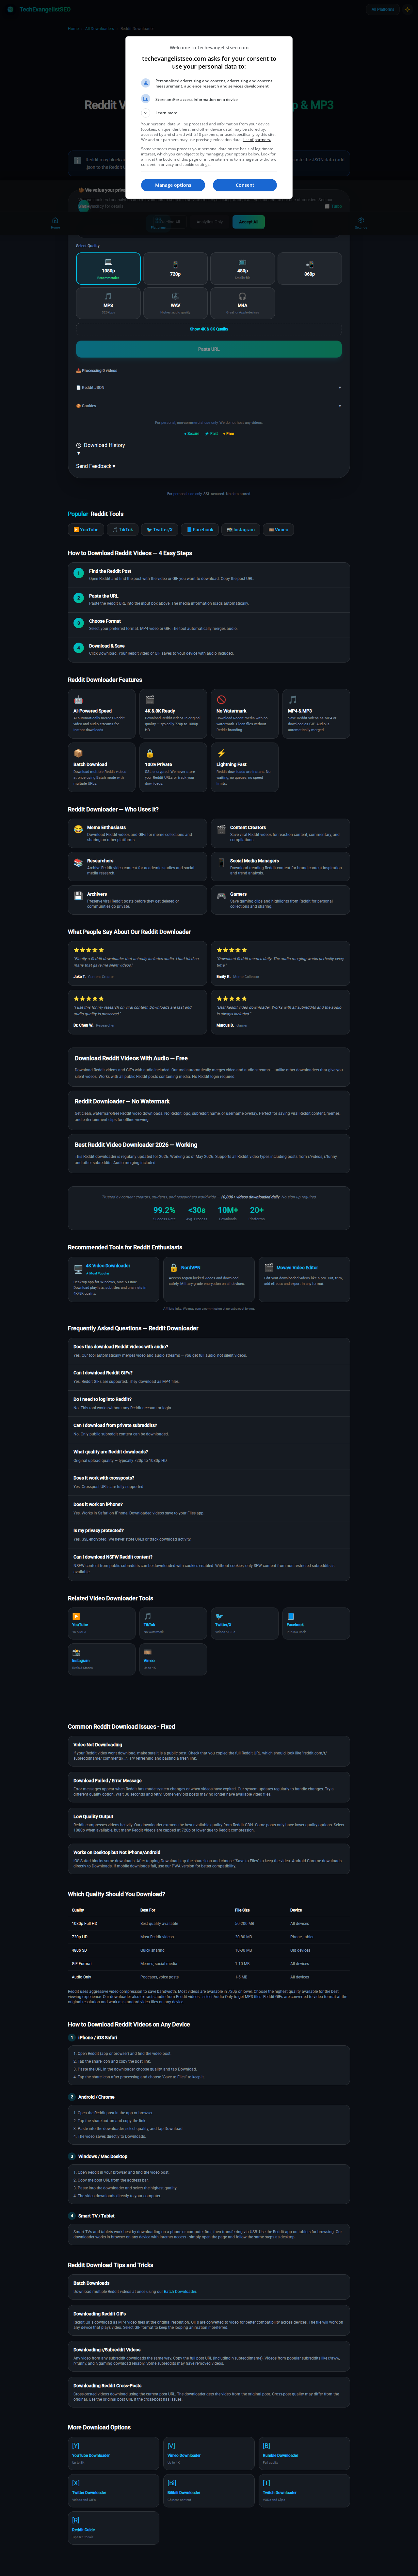The height and width of the screenshot is (2576, 418).
Task: Open TikTok card under Related Video Downloader Tools
Action: pos(173,1623)
